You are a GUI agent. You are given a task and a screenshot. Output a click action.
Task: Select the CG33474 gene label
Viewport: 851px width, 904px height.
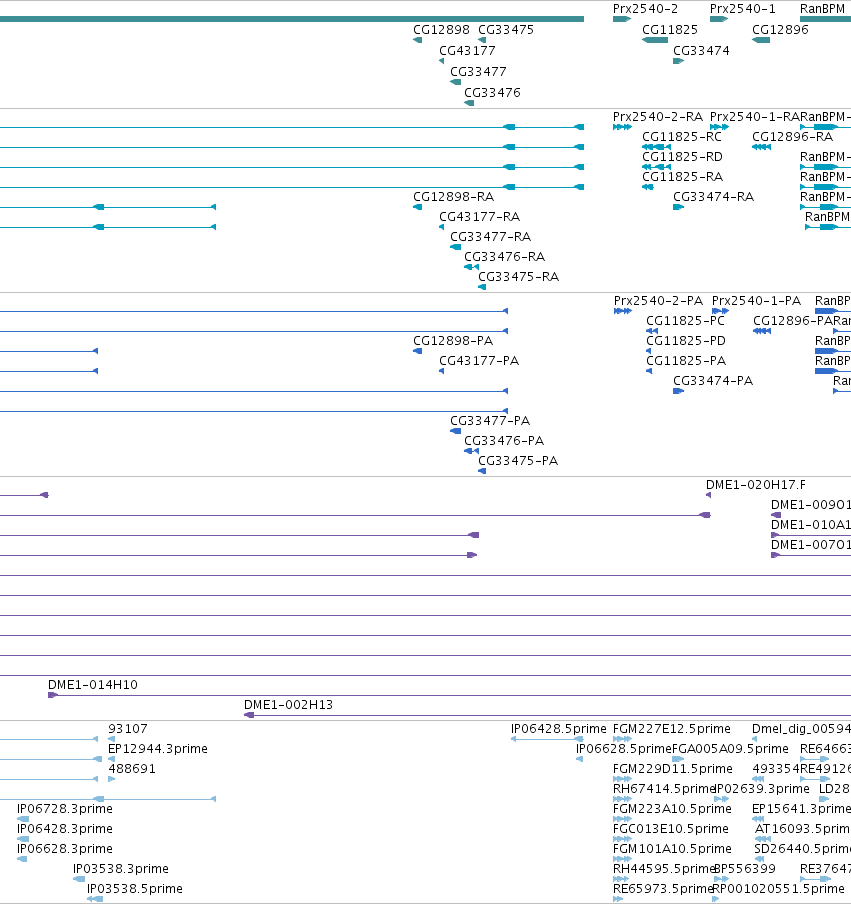pos(701,51)
